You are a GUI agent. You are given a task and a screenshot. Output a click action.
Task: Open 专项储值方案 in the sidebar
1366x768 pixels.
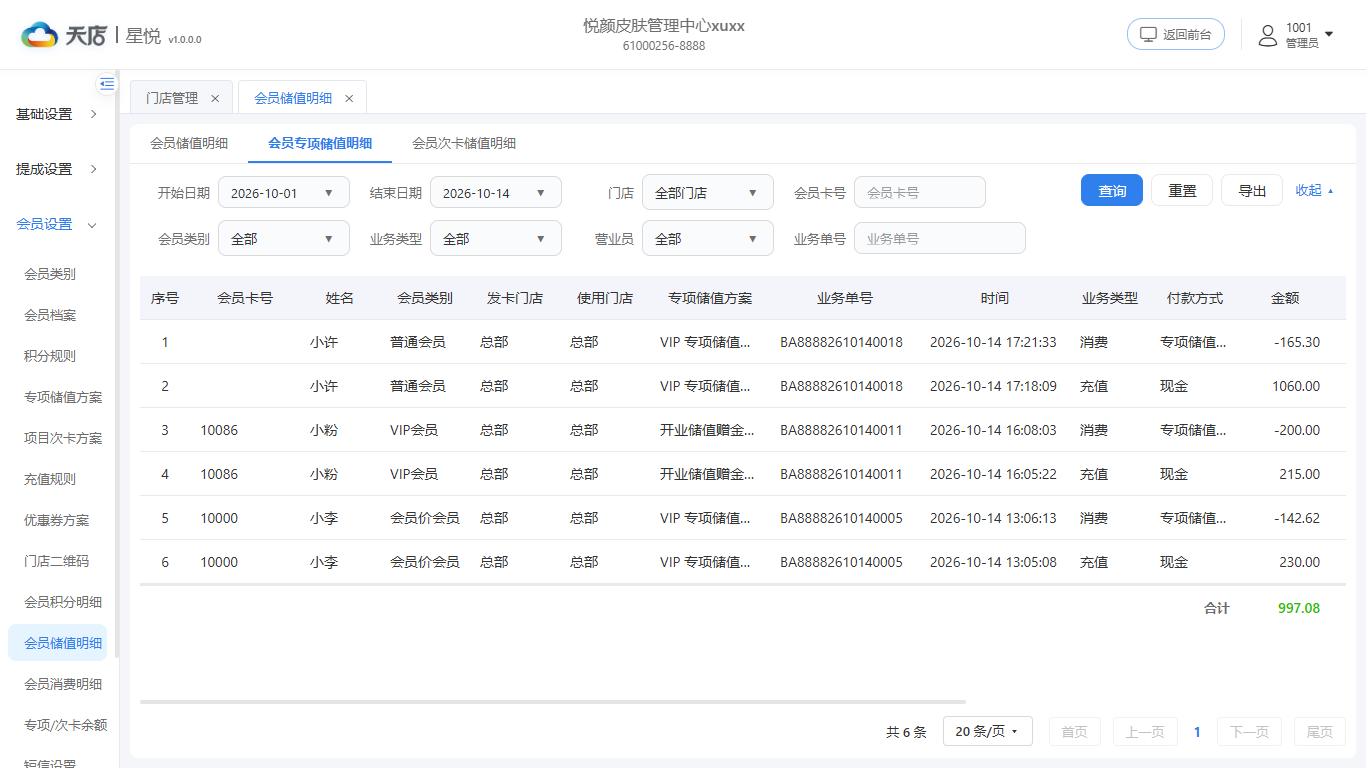click(63, 397)
